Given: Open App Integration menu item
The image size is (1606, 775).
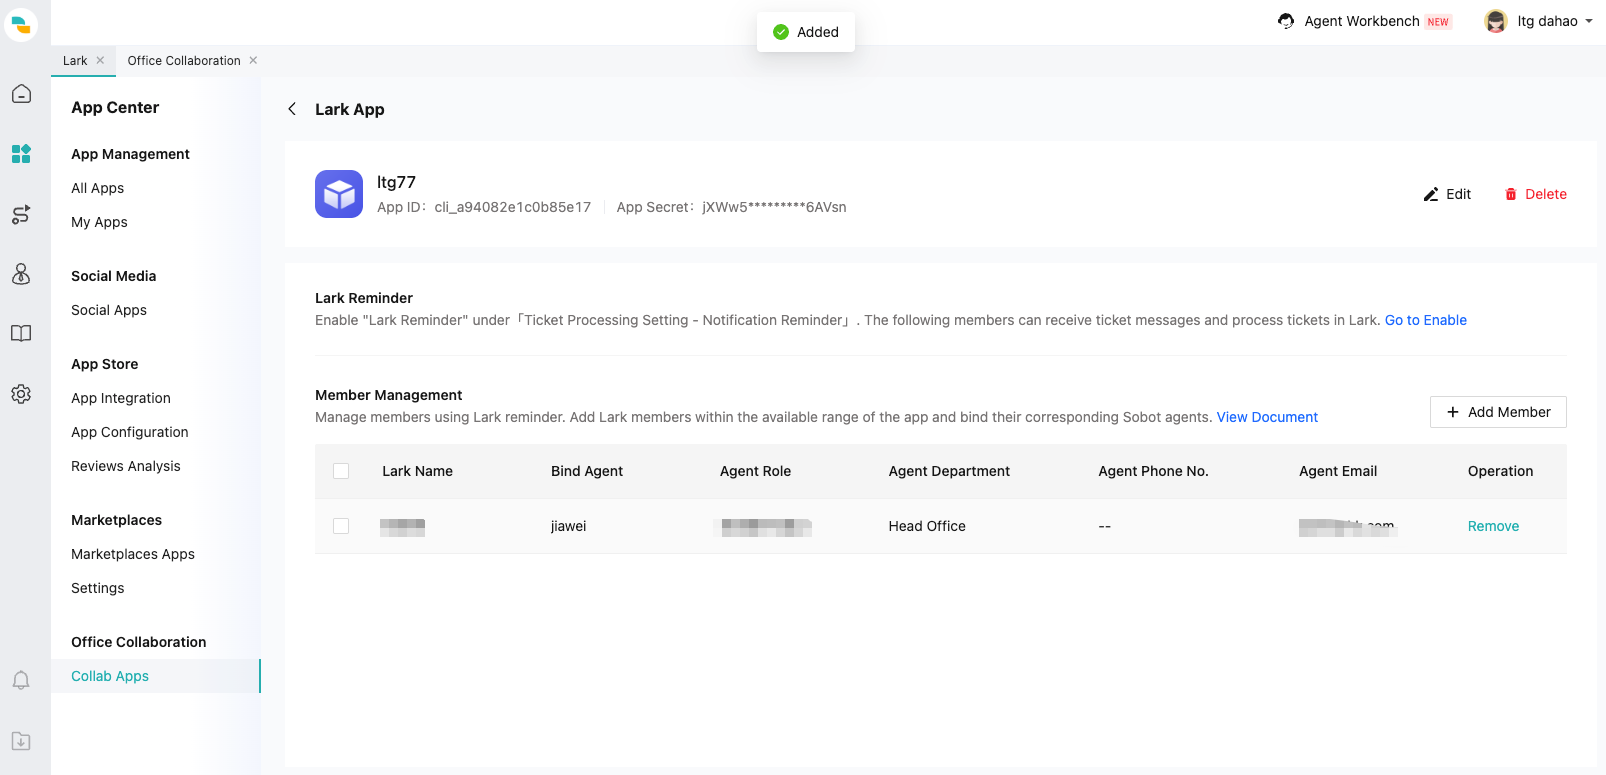Looking at the screenshot, I should pyautogui.click(x=121, y=398).
